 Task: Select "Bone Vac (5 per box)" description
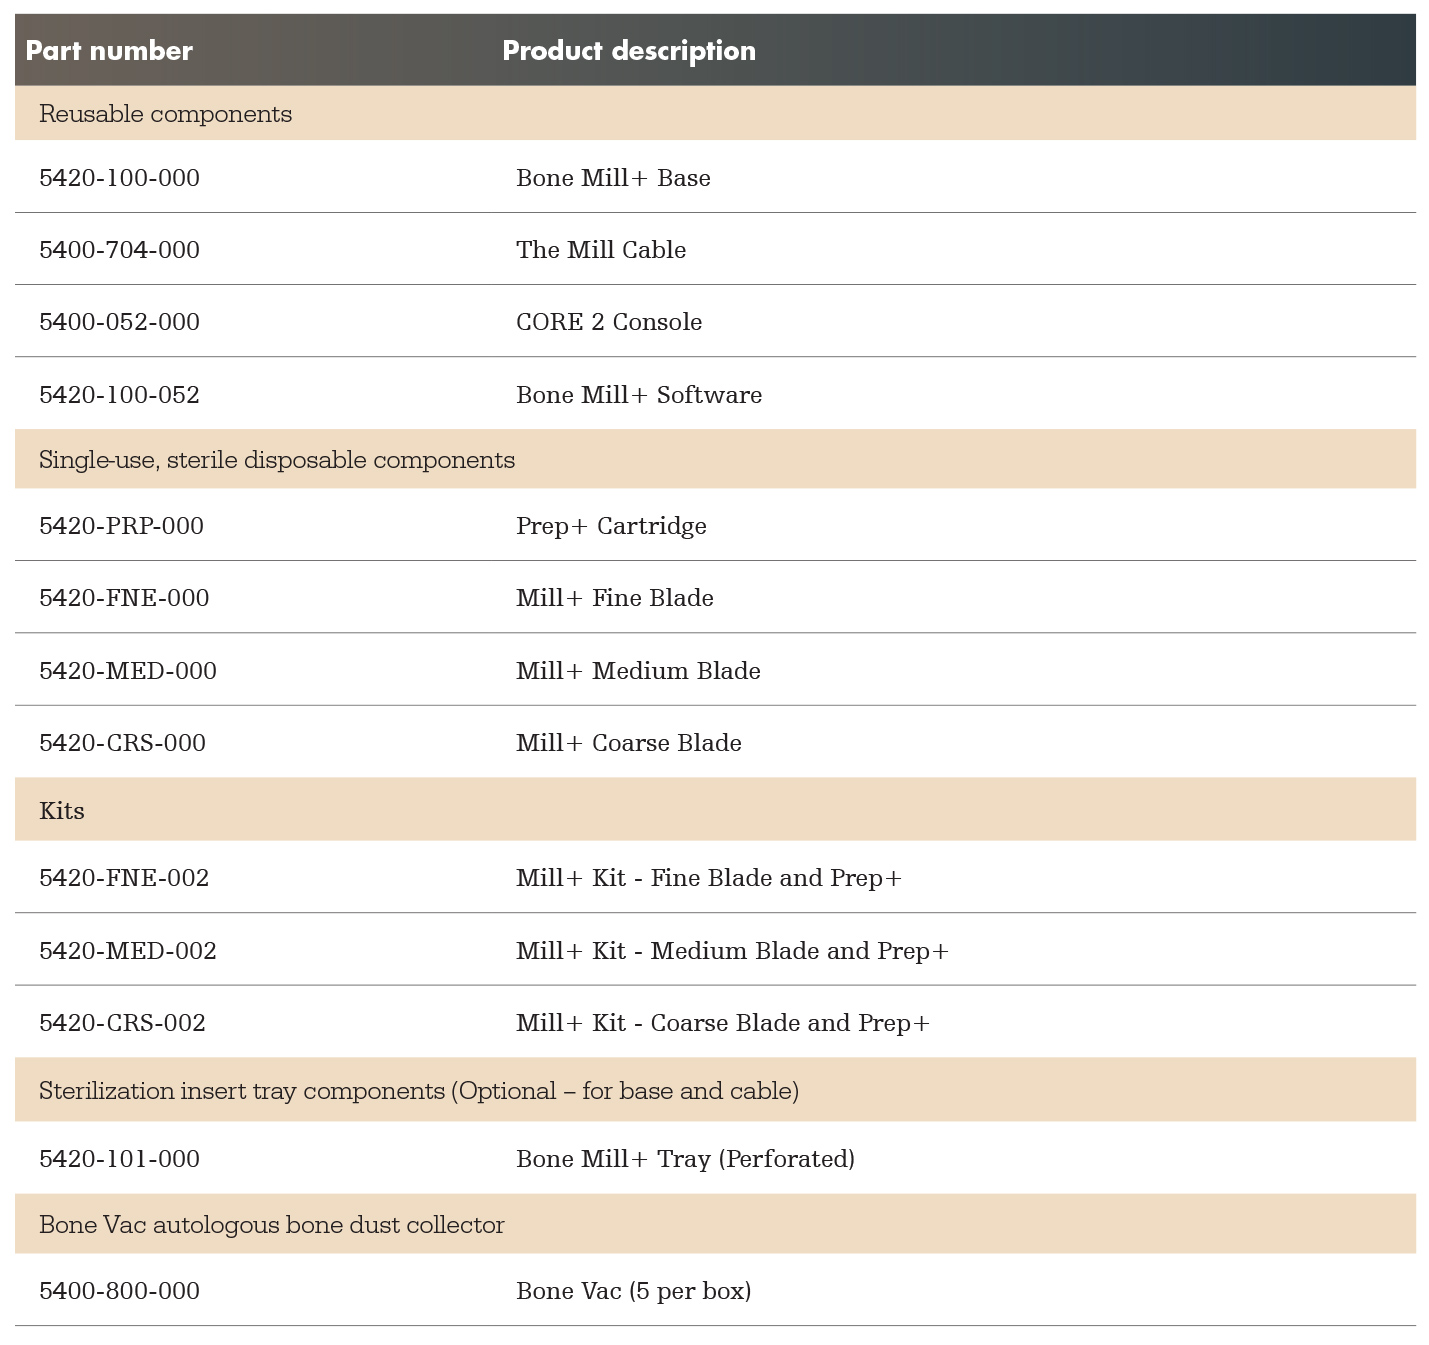coord(634,1291)
